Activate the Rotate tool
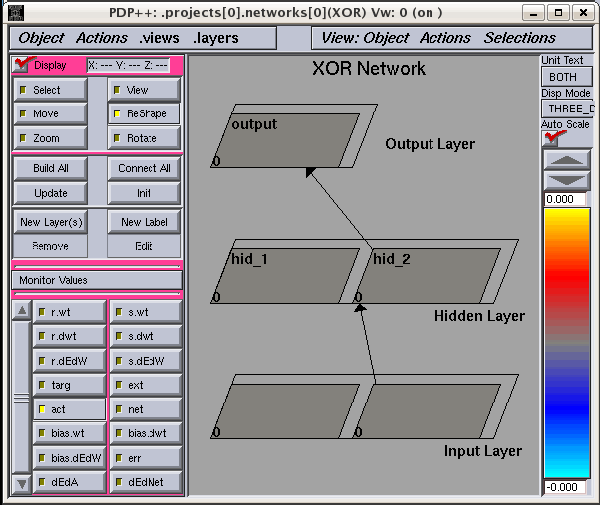The height and width of the screenshot is (505, 600). (x=144, y=138)
